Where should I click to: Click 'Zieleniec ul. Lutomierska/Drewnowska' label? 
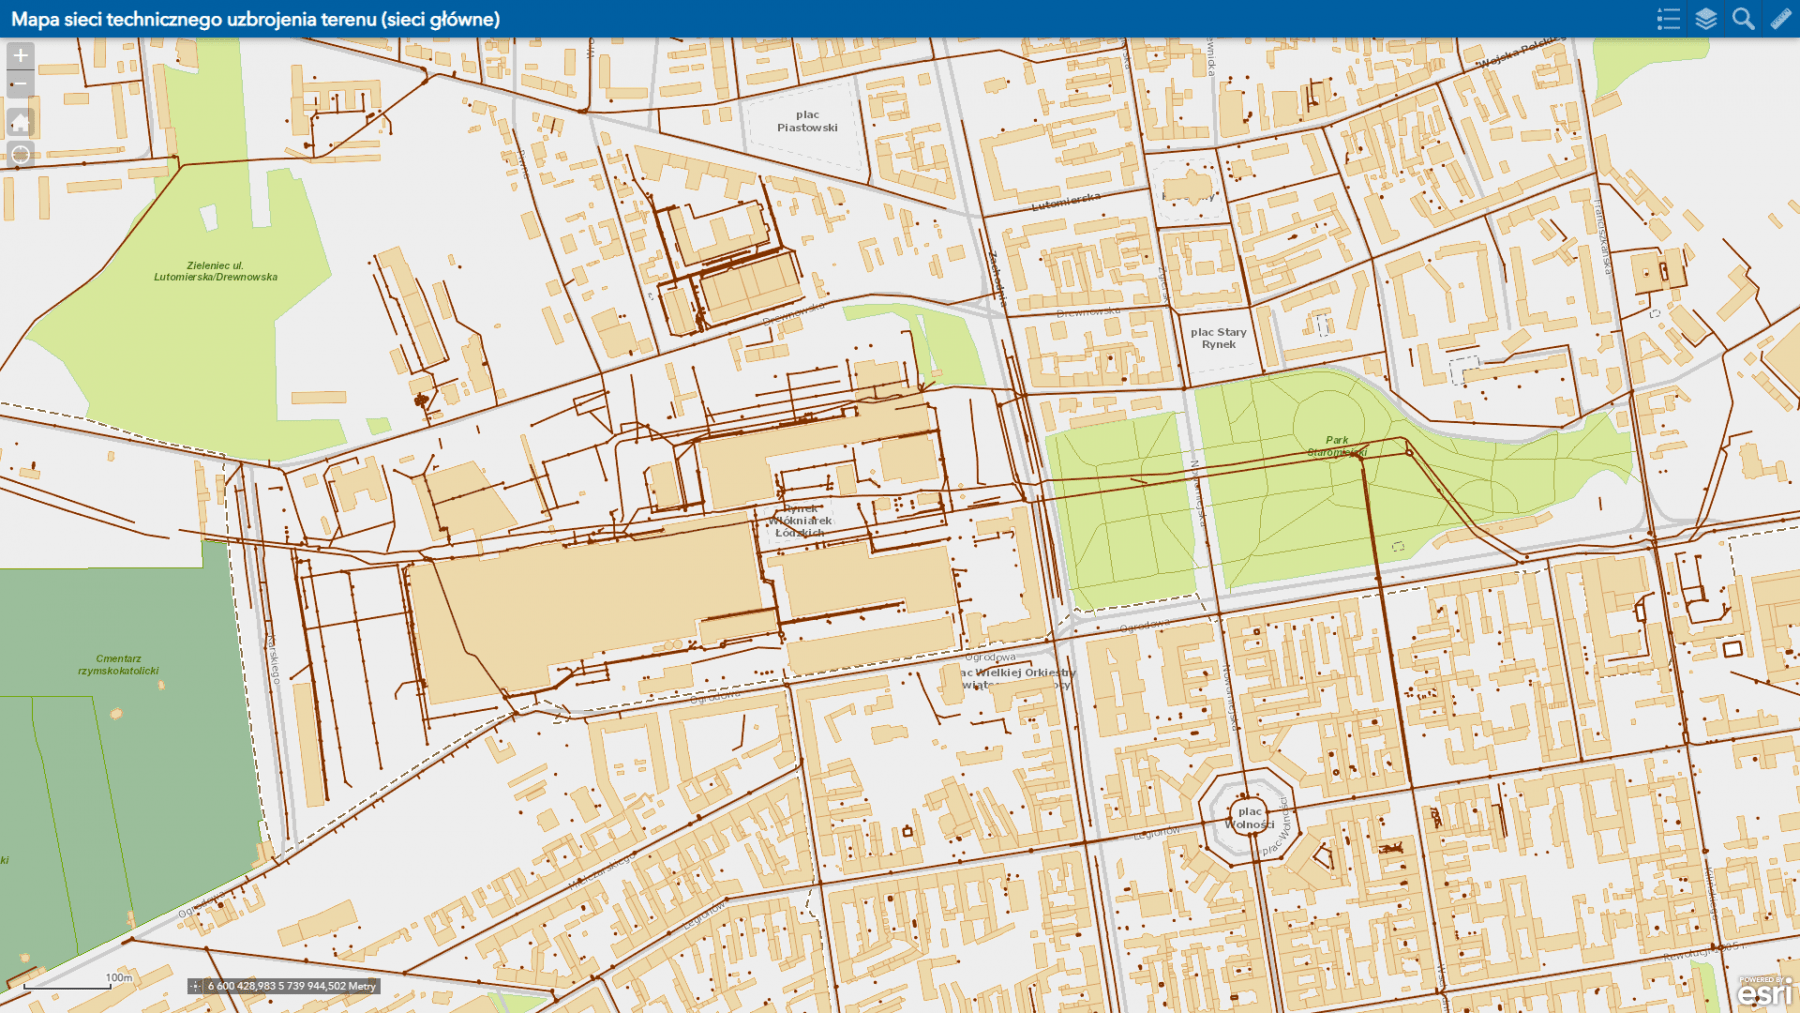(x=216, y=271)
